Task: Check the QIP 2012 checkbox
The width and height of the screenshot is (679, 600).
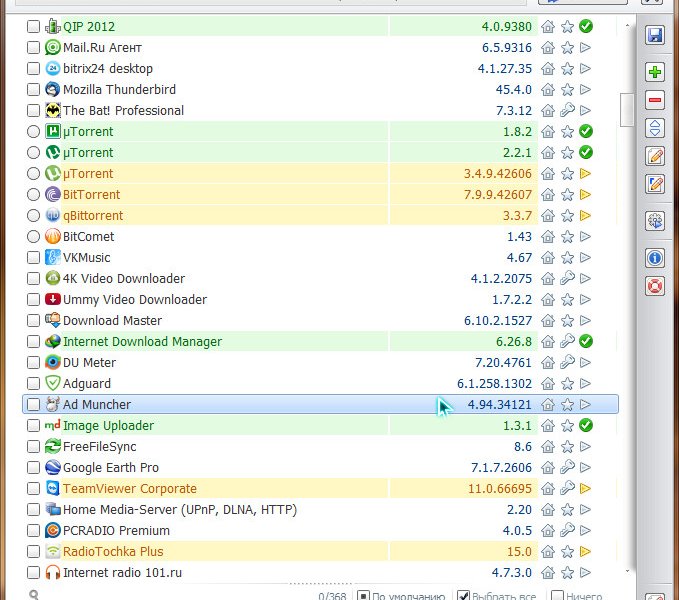Action: tap(33, 26)
